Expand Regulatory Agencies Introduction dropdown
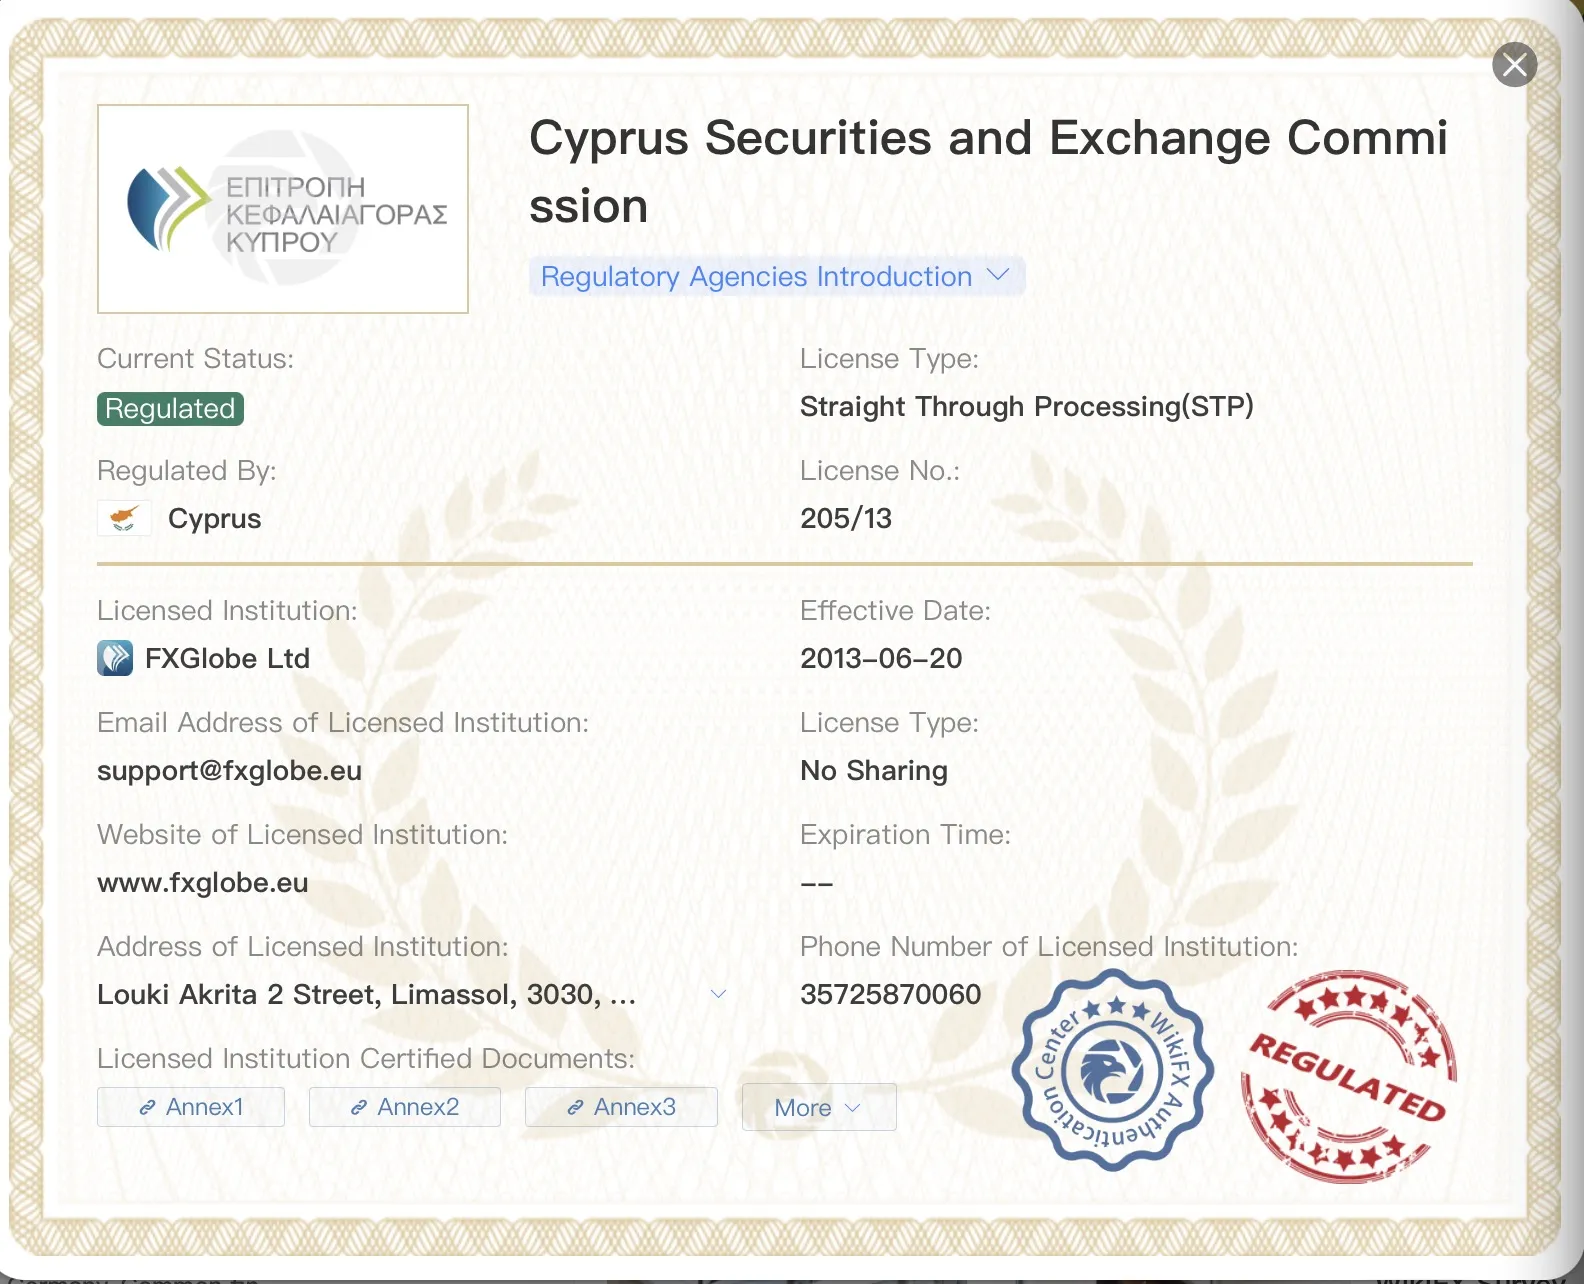Screen dimensions: 1584x1284 (777, 276)
